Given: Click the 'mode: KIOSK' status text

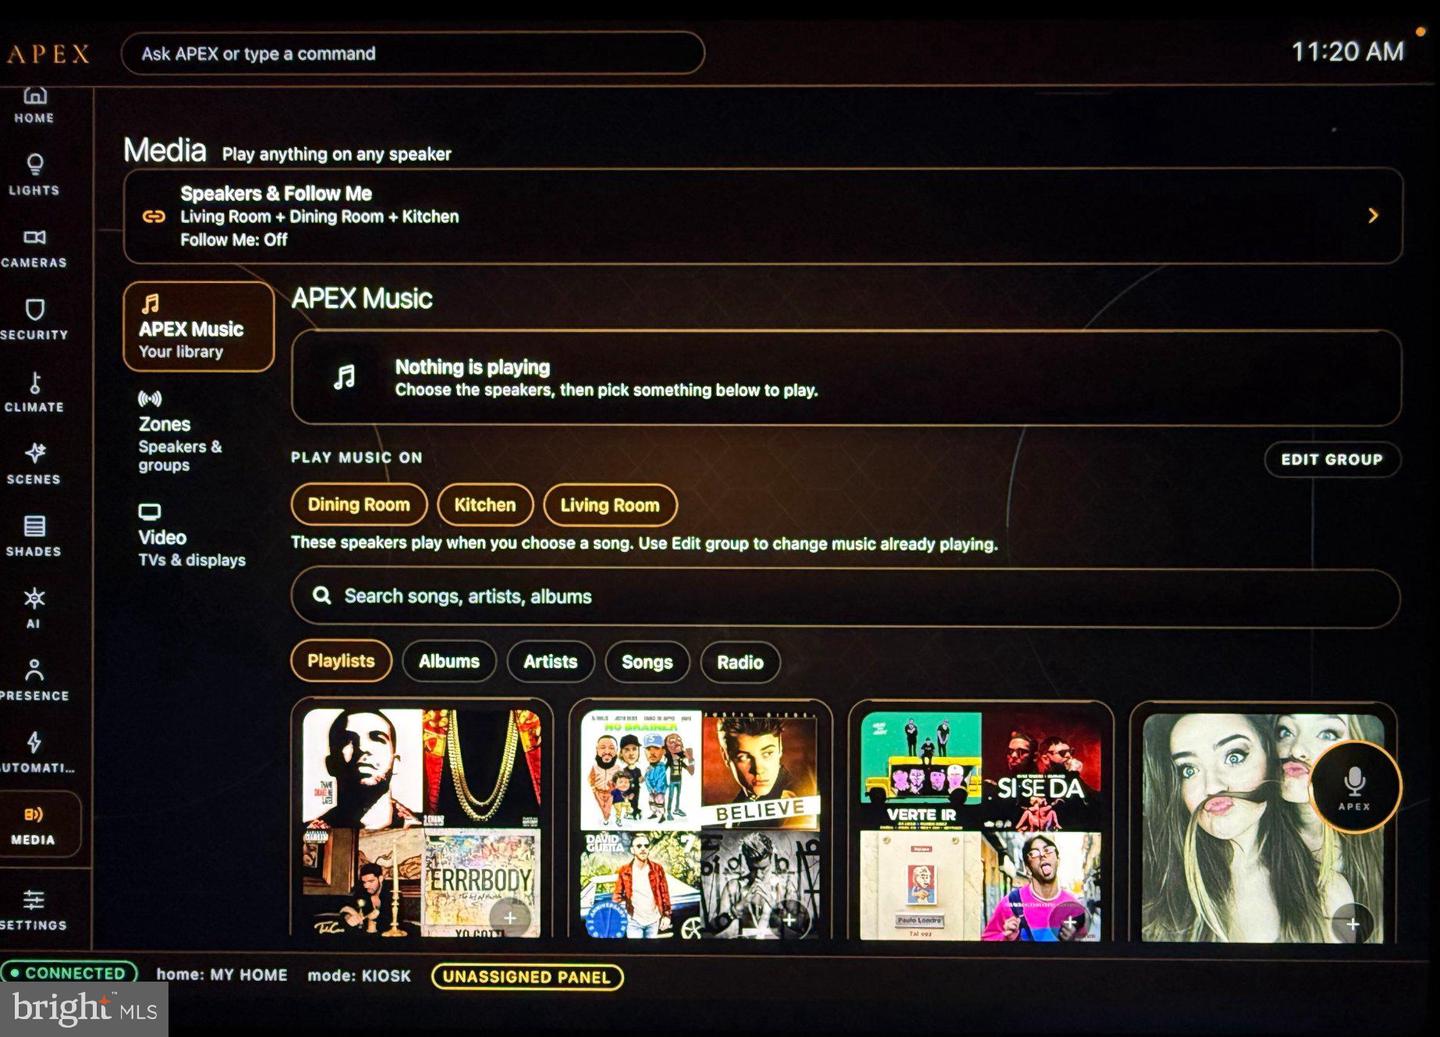Looking at the screenshot, I should point(359,976).
